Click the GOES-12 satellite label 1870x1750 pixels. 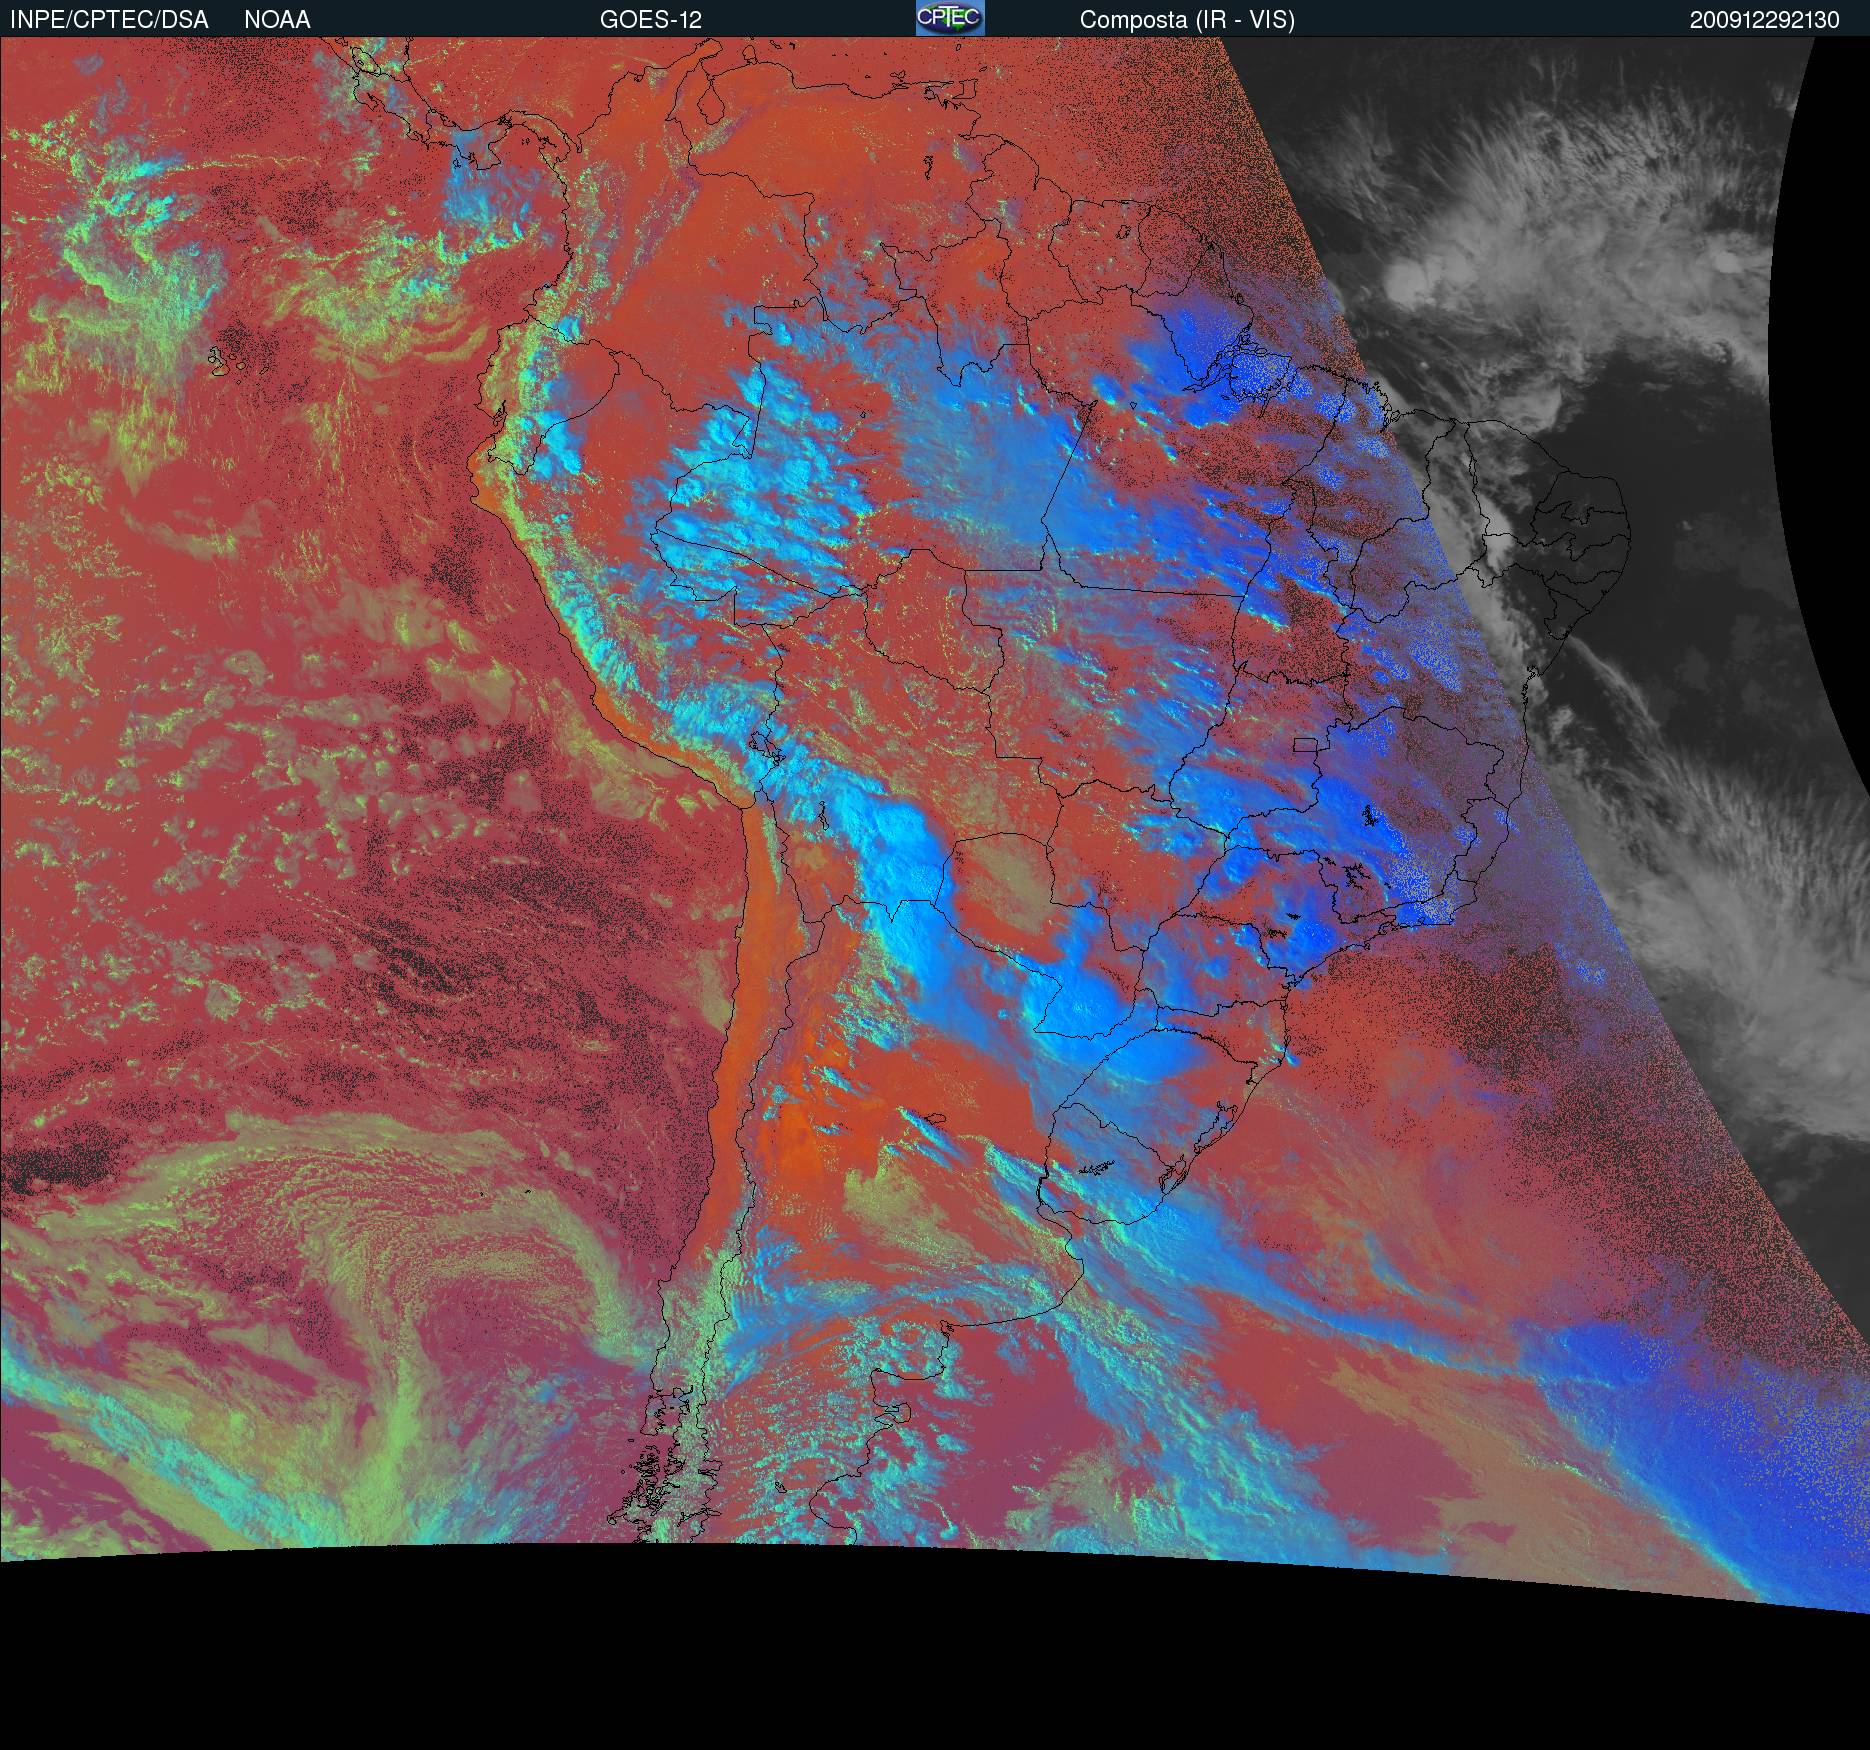point(650,20)
